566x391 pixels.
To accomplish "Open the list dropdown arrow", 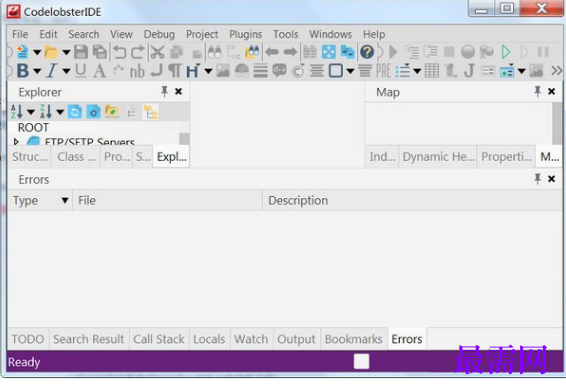I will pyautogui.click(x=417, y=71).
